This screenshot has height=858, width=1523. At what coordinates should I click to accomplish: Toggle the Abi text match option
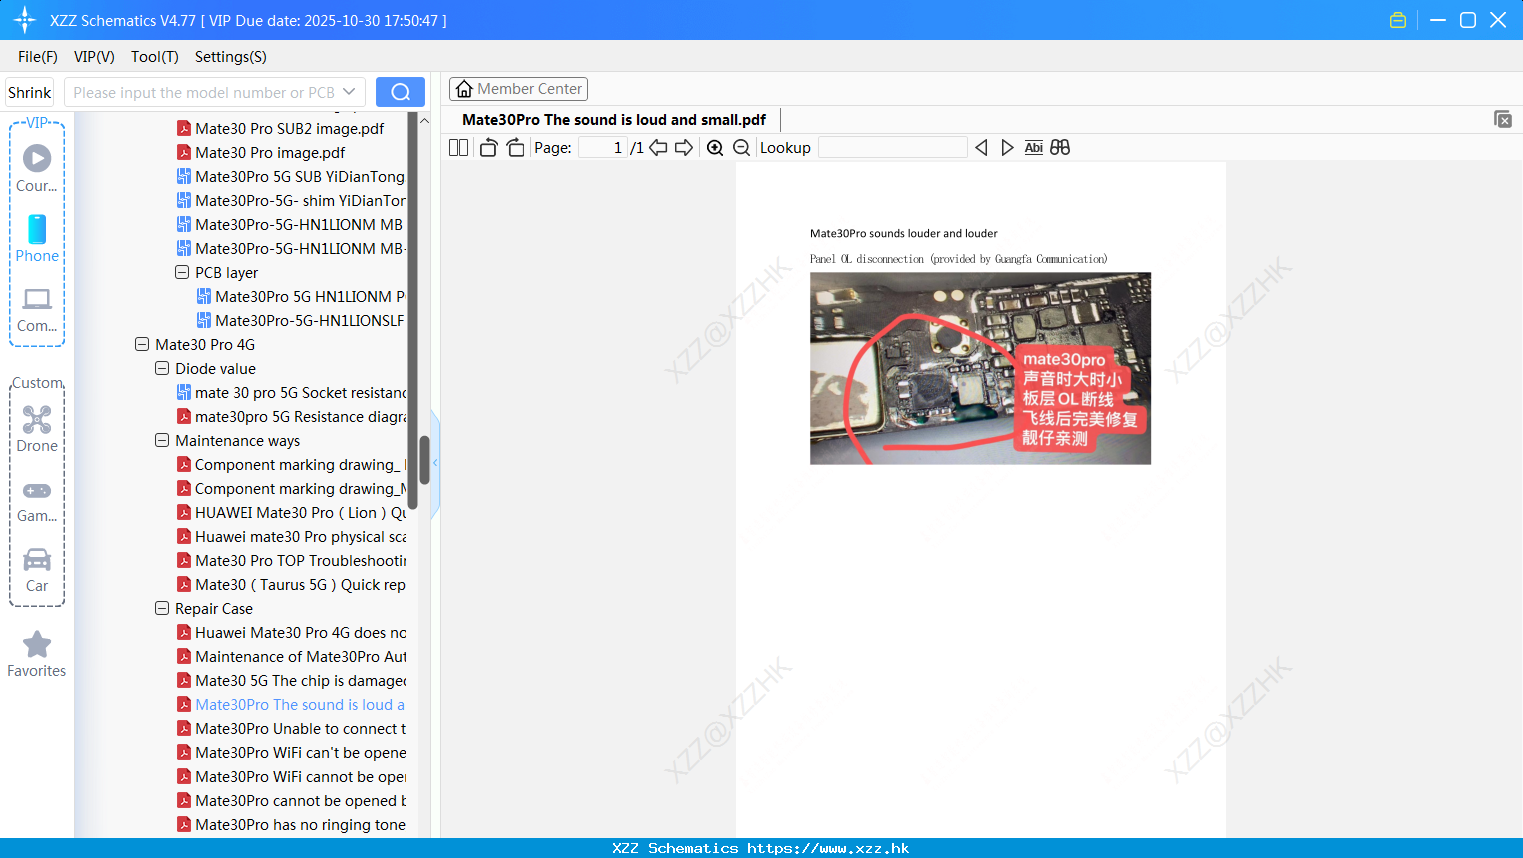click(x=1033, y=148)
